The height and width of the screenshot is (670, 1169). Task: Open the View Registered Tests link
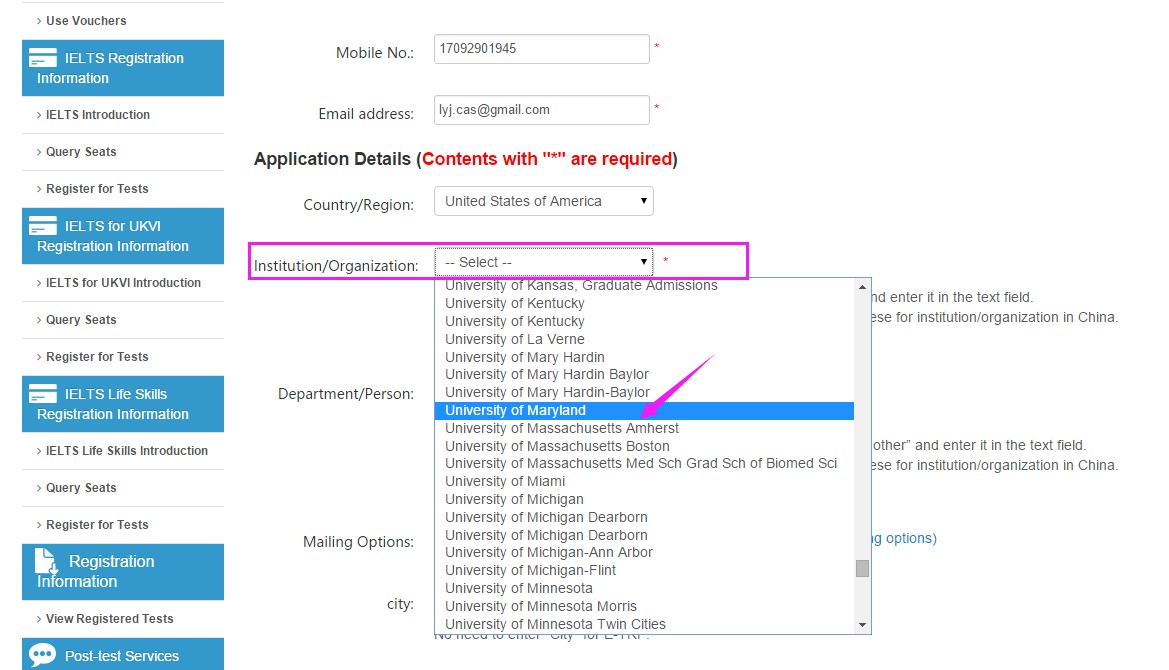110,619
